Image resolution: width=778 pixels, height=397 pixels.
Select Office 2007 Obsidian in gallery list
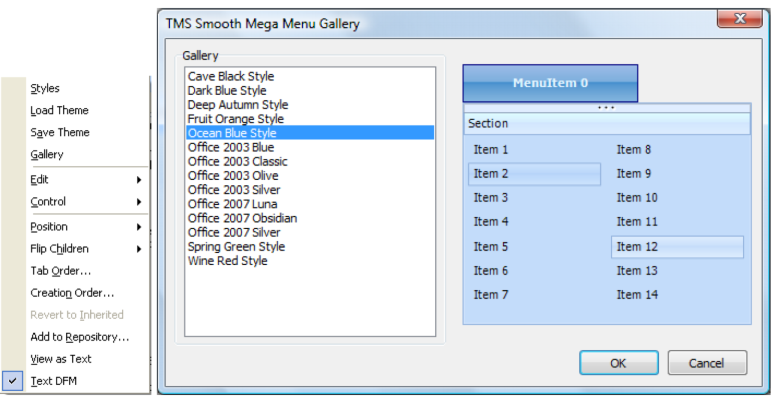(310, 218)
